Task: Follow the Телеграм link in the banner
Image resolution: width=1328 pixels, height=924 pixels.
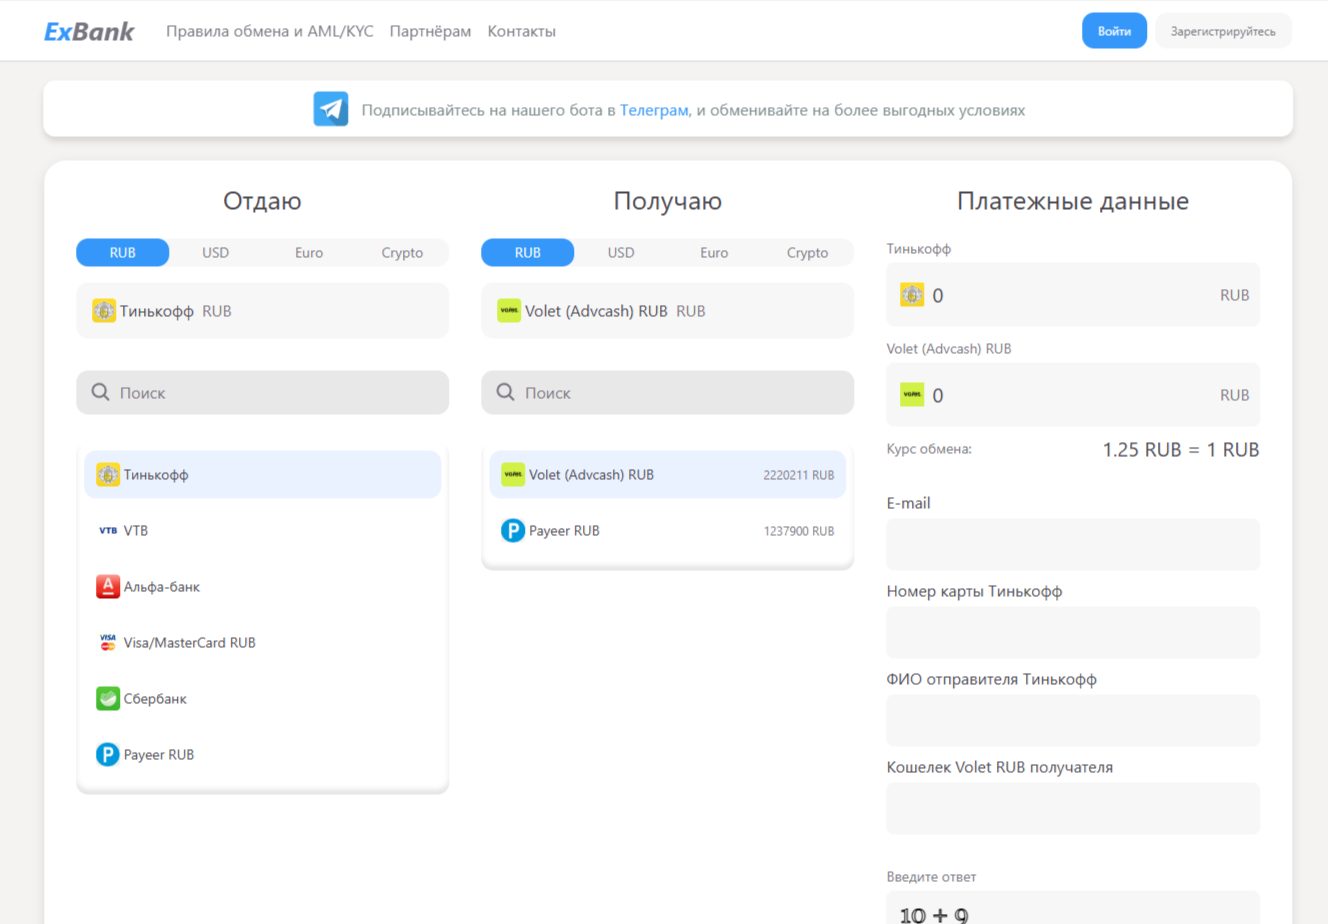Action: point(654,110)
